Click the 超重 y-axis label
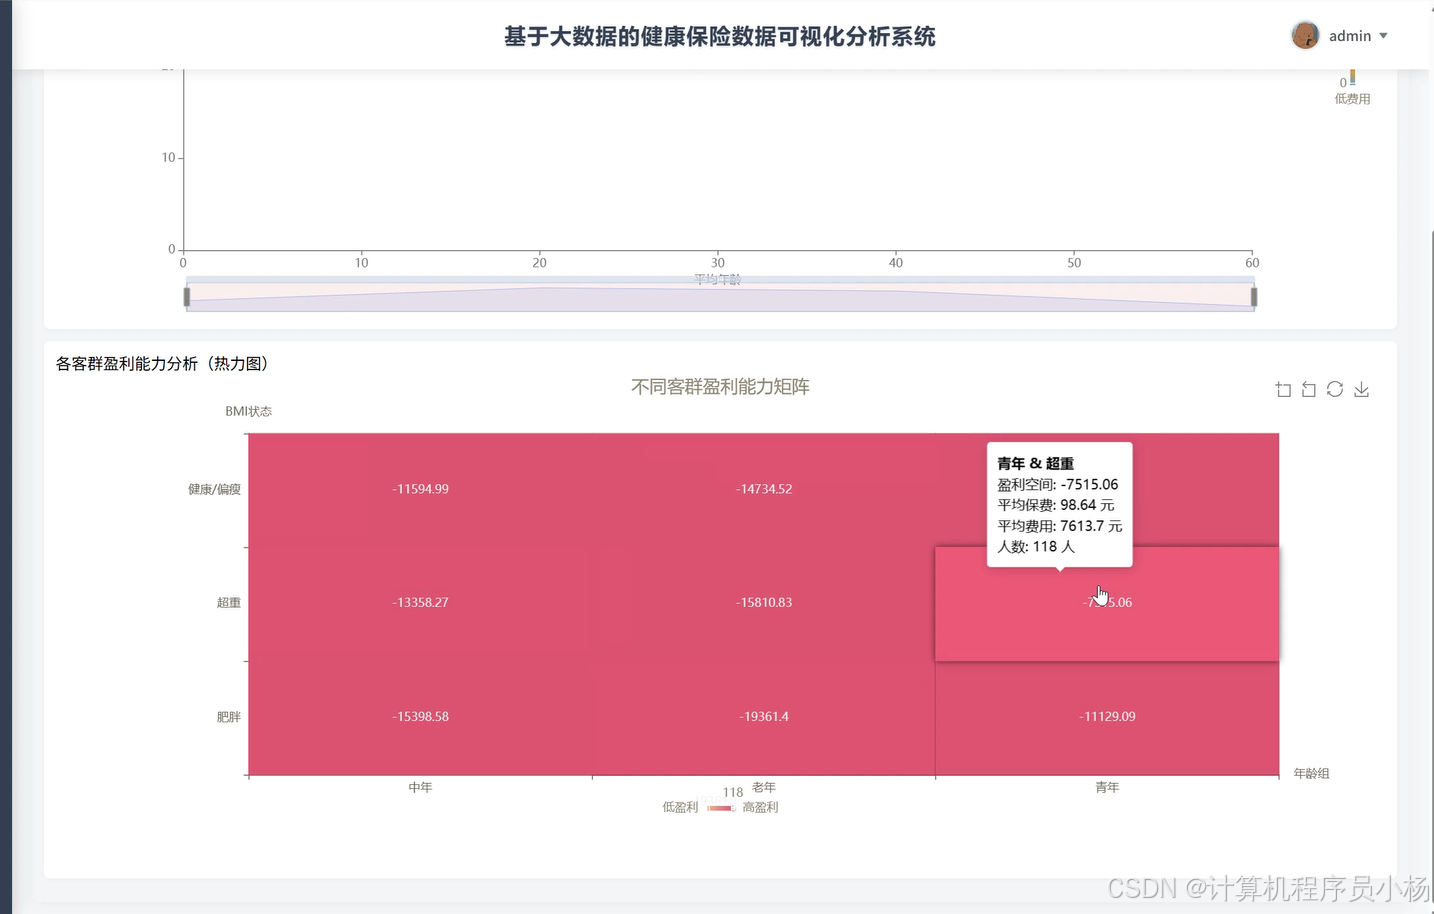1434x914 pixels. [x=229, y=603]
